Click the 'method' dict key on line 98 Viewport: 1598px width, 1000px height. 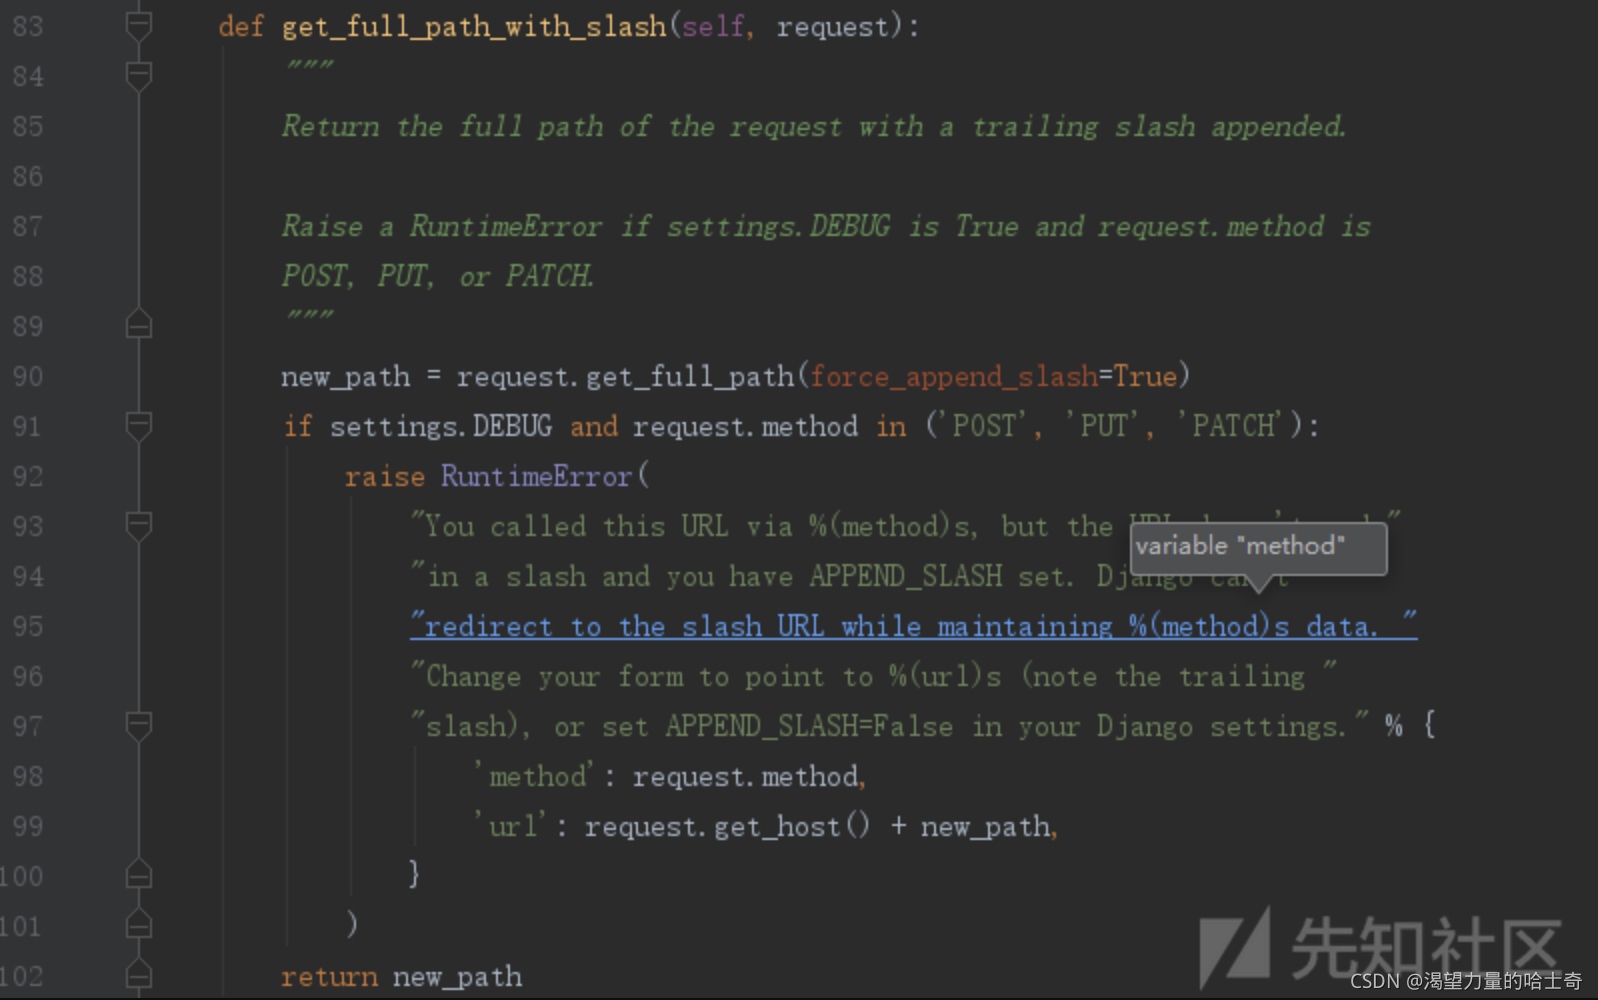(x=534, y=776)
